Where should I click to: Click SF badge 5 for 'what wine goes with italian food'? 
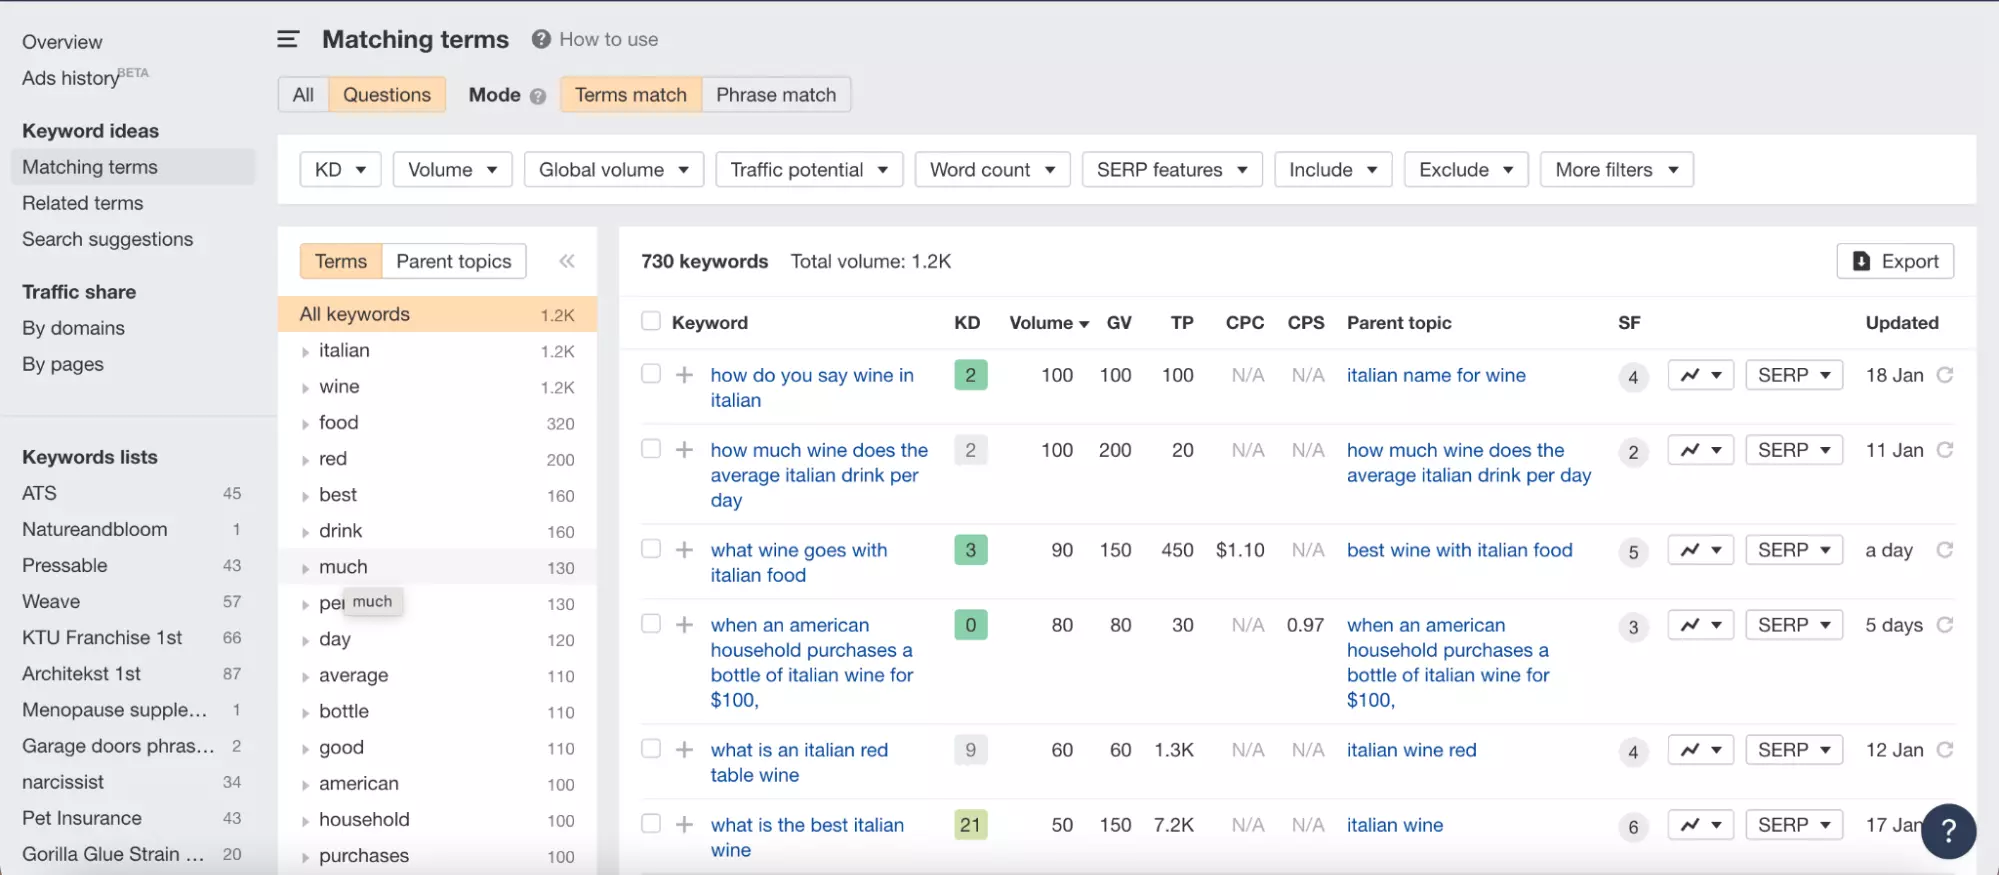point(1633,552)
